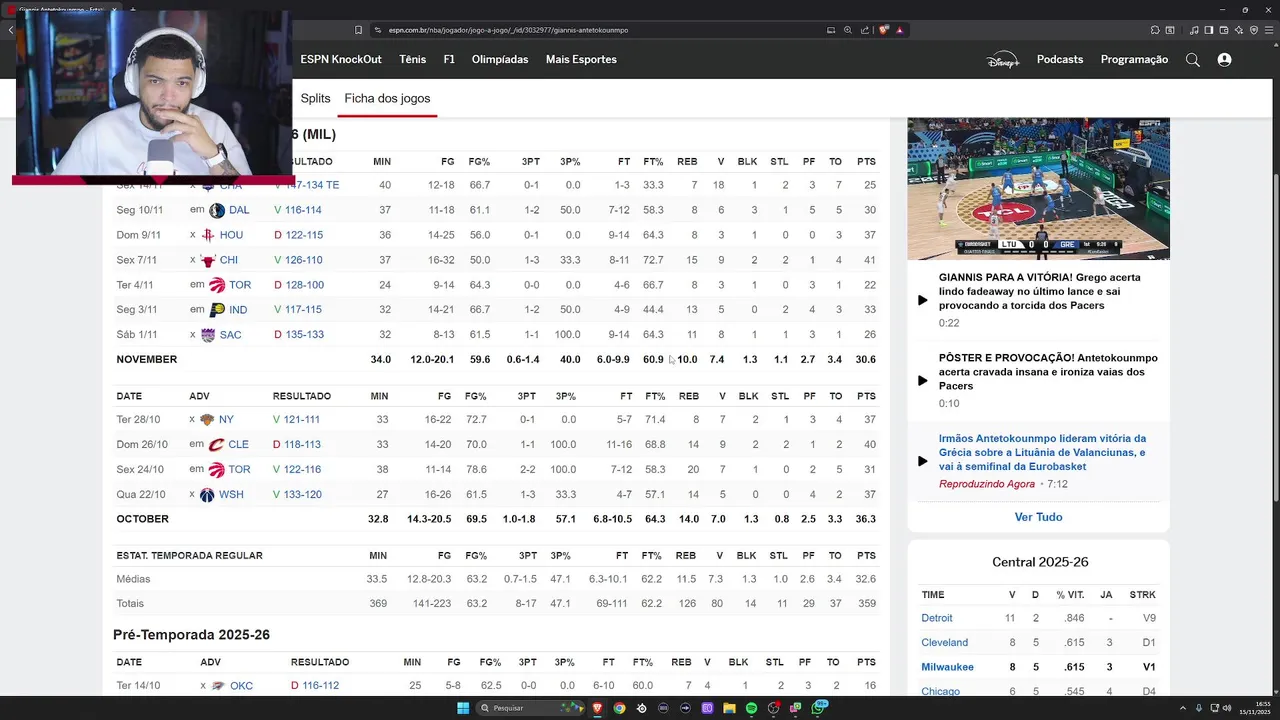Click the Sacramento Kings team logo
The height and width of the screenshot is (720, 1280).
pos(208,335)
